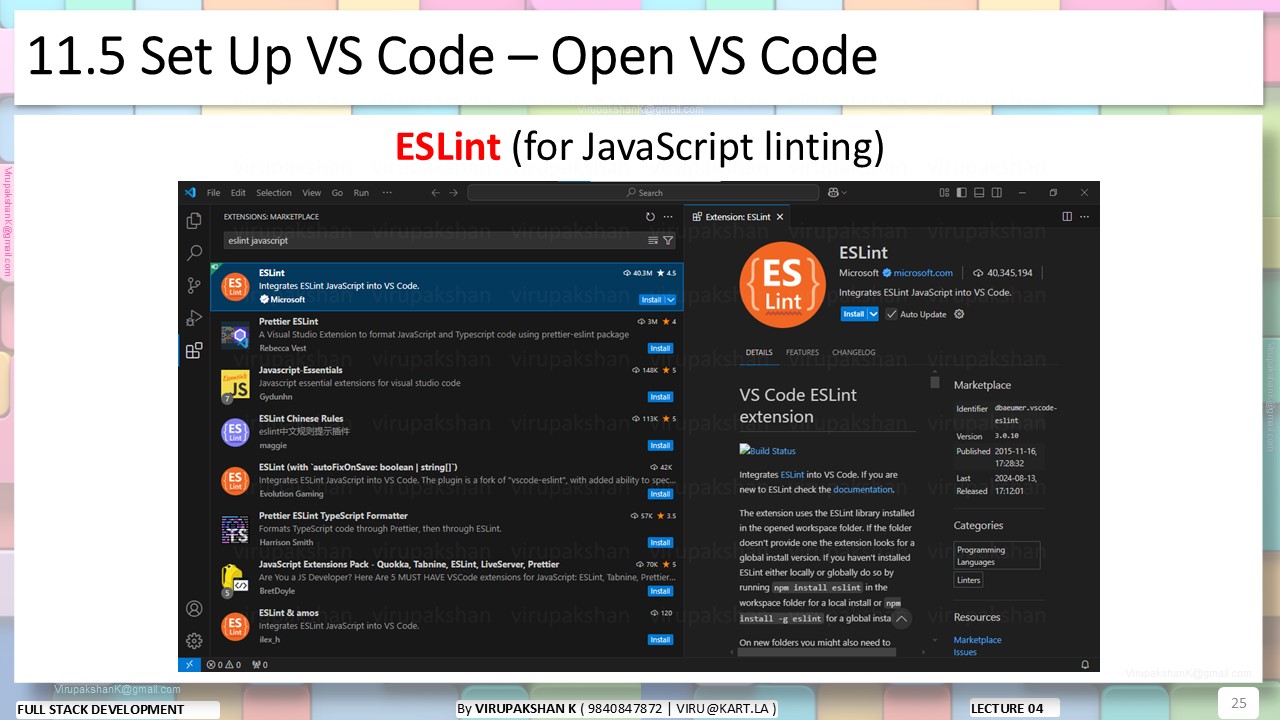This screenshot has height=720, width=1280.
Task: Open the Source Control view
Action: 194,285
